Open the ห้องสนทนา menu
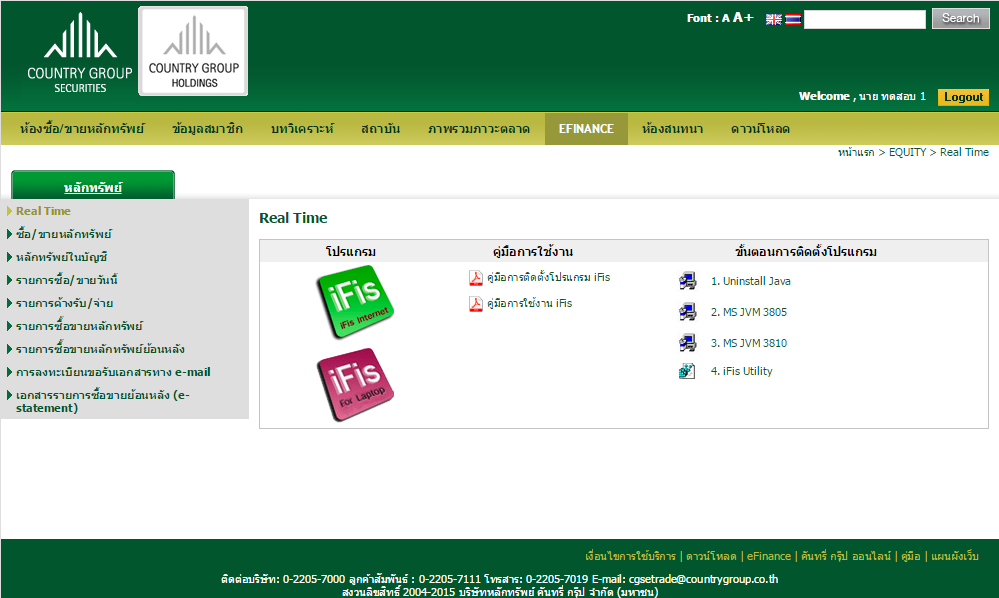 [672, 129]
